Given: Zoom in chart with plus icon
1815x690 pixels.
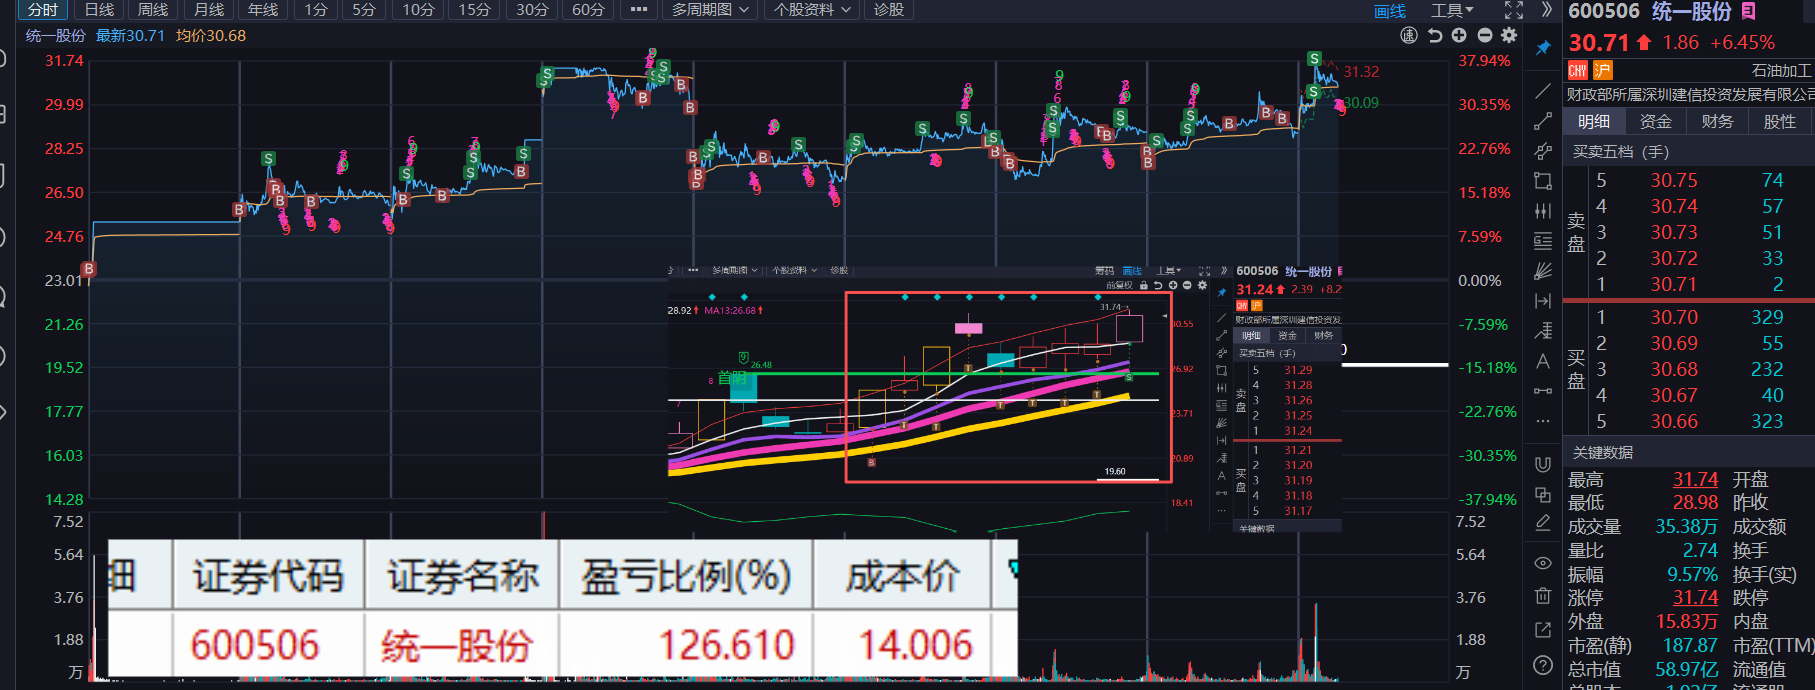Looking at the screenshot, I should [x=1460, y=35].
